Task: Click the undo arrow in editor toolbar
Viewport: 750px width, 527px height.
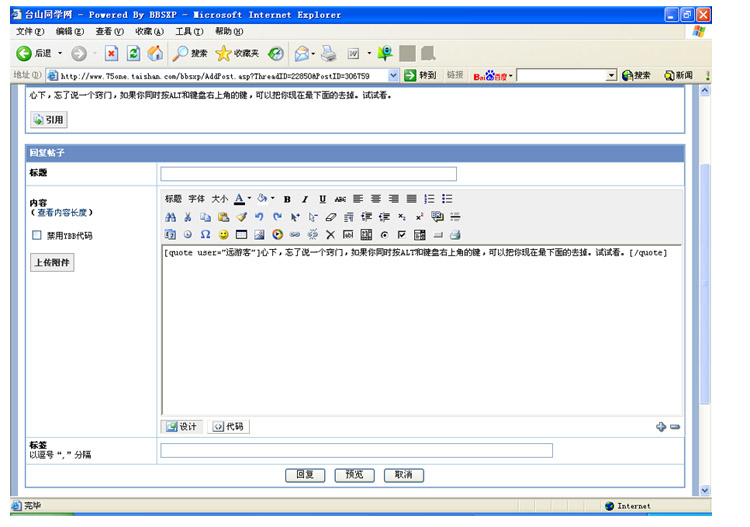Action: [259, 217]
